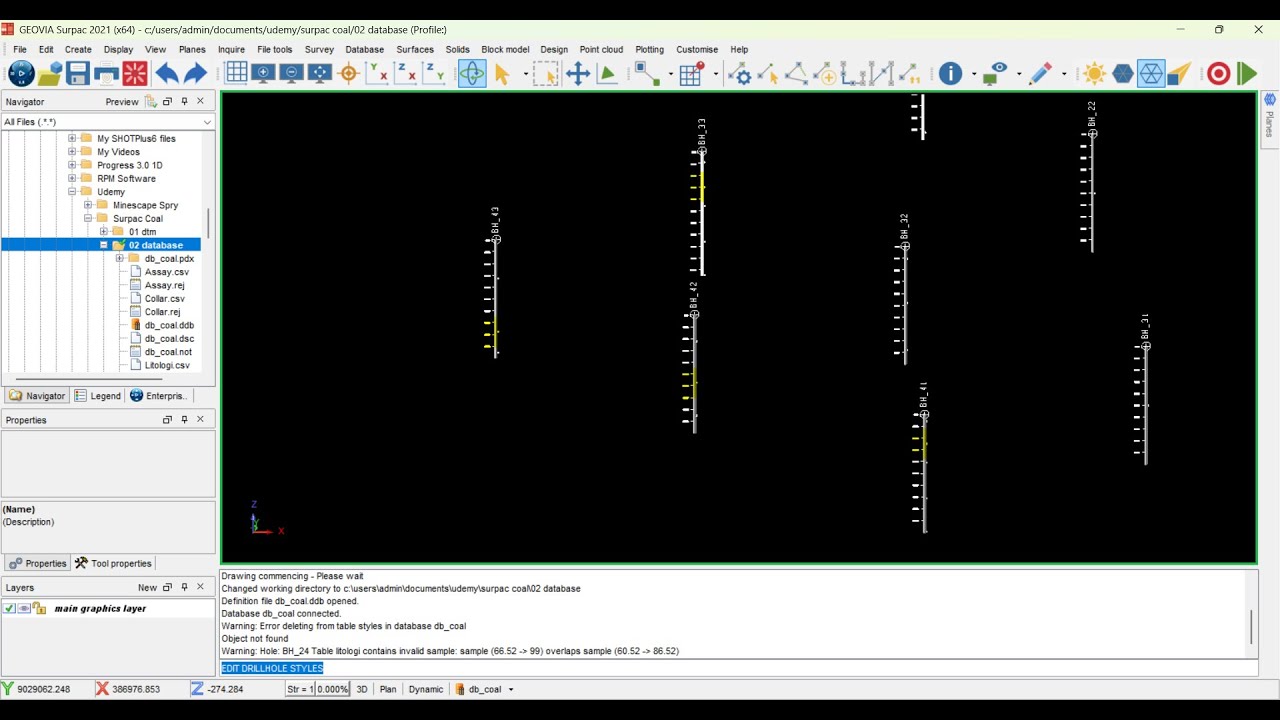Click the snap grid with red pin icon

point(691,73)
